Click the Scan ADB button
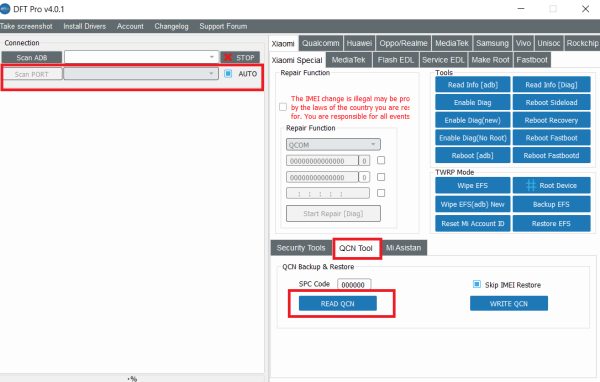 pyautogui.click(x=32, y=57)
